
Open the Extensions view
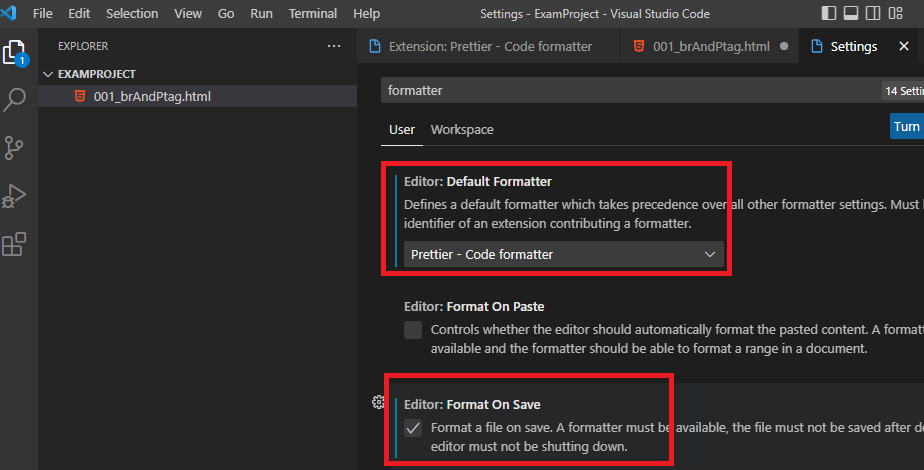14,244
